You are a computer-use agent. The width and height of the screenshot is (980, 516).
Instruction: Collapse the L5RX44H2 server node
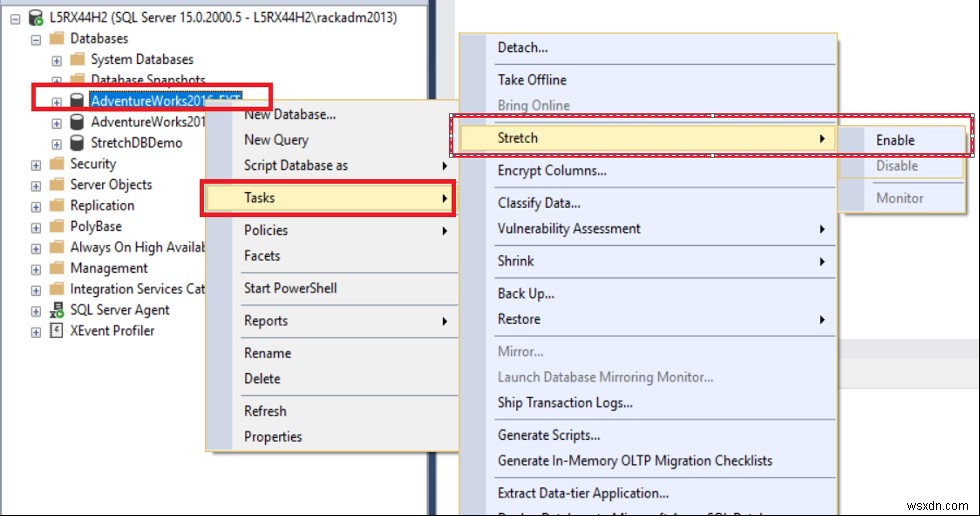(15, 19)
